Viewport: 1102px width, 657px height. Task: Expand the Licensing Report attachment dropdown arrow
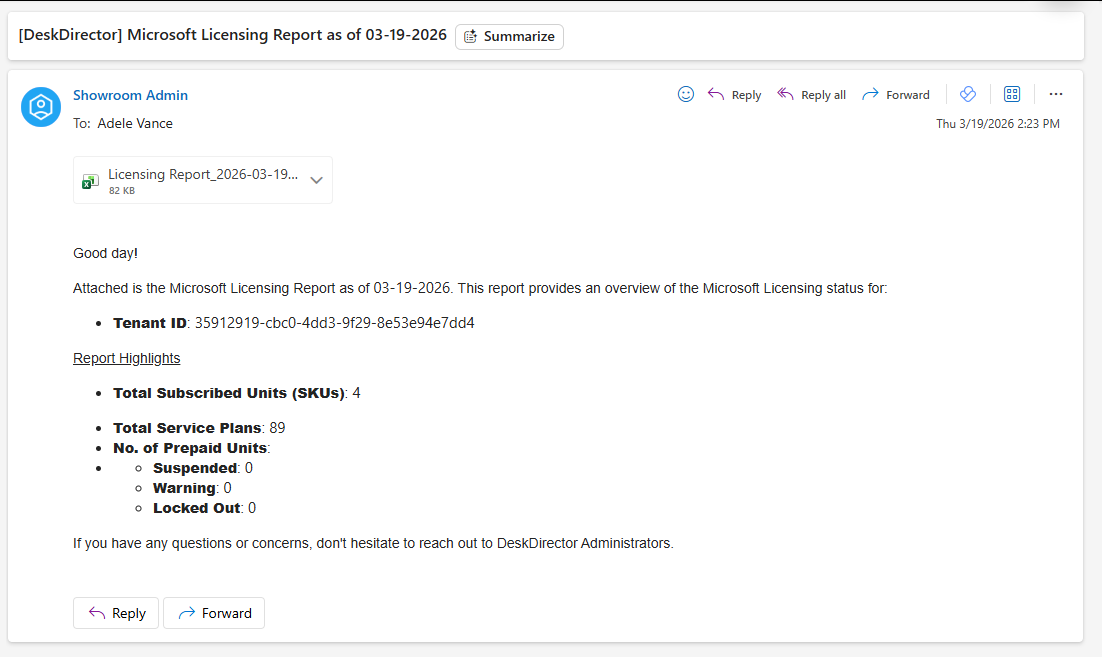(316, 181)
